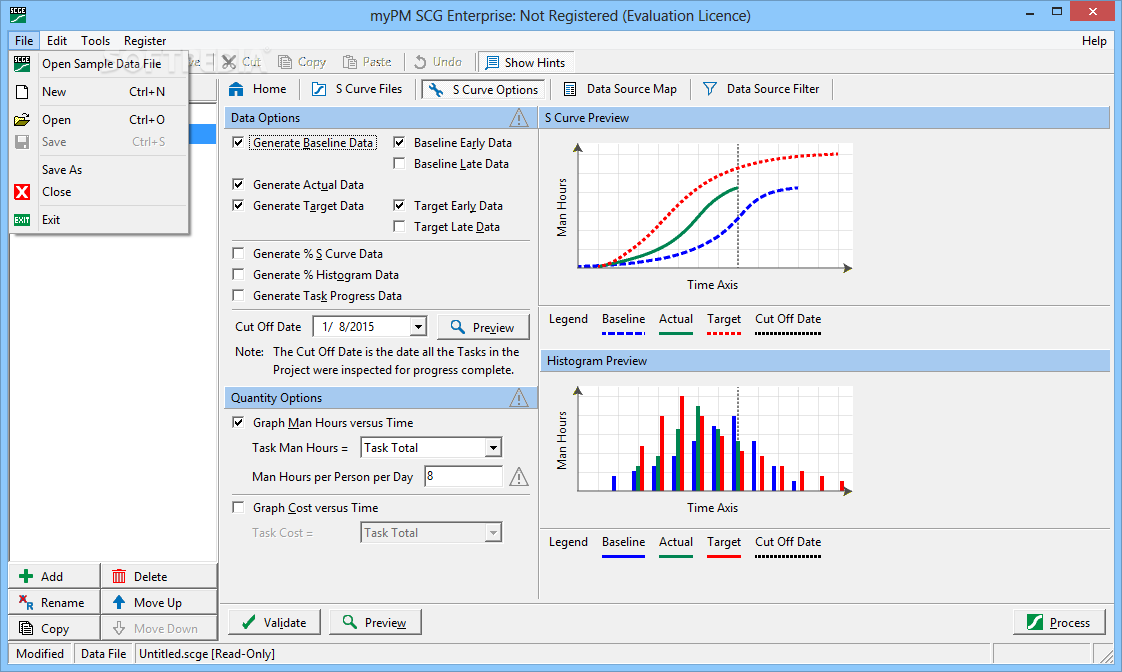The image size is (1122, 672).
Task: Click the Open folder icon in File menu
Action: coord(22,120)
